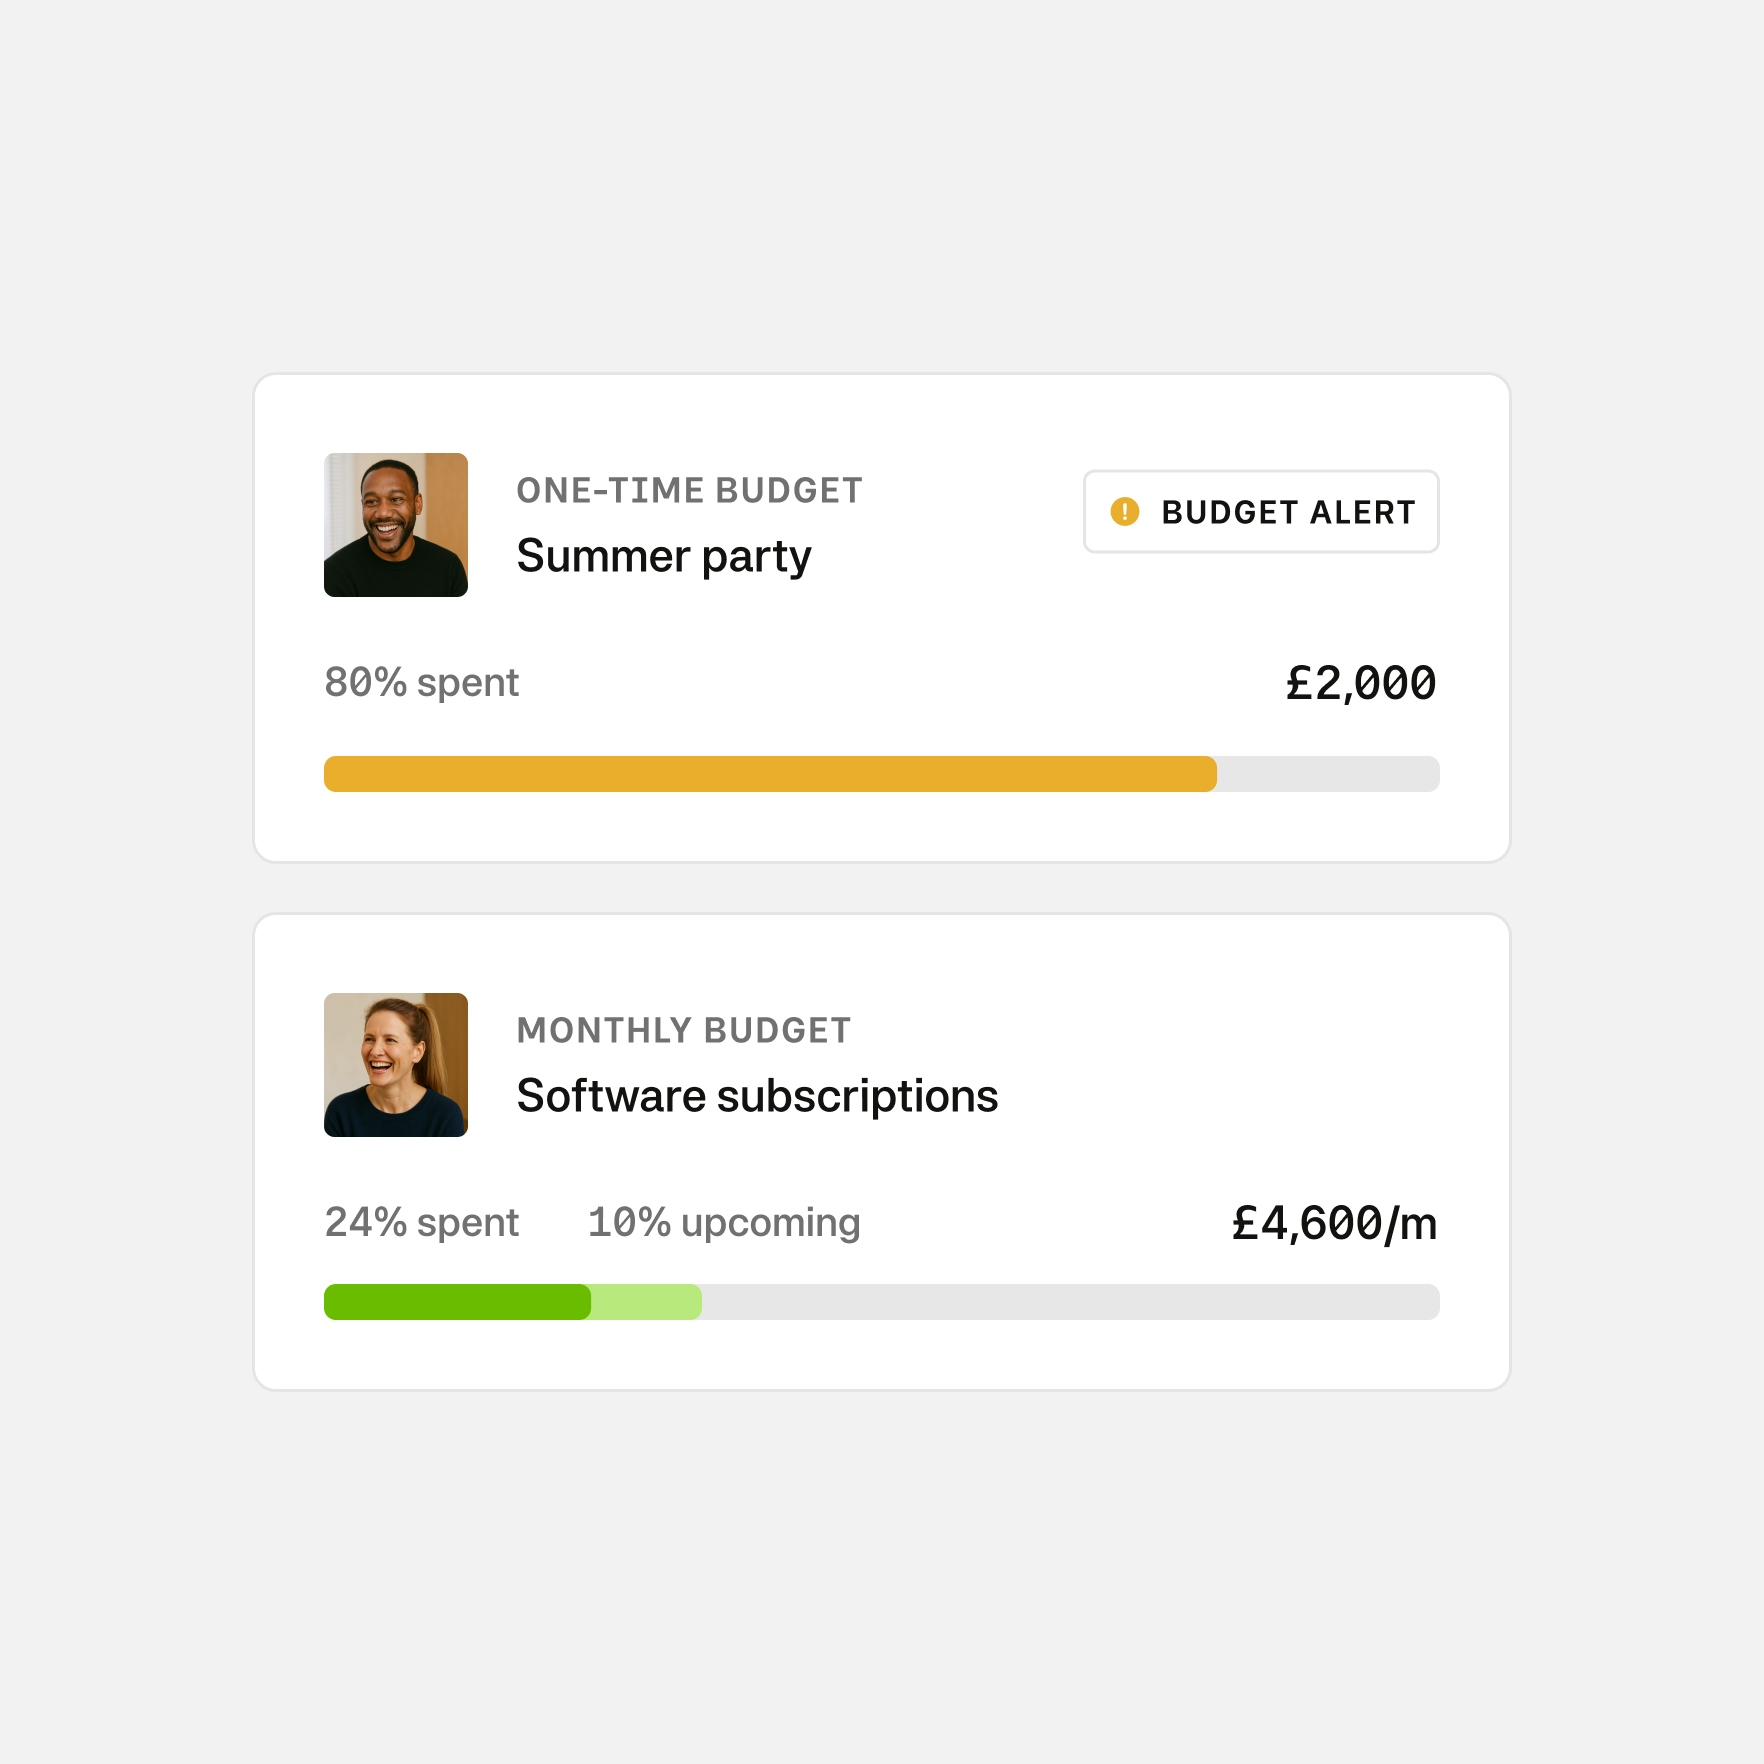
Task: Click the orange filled part of progress bar
Action: click(770, 774)
